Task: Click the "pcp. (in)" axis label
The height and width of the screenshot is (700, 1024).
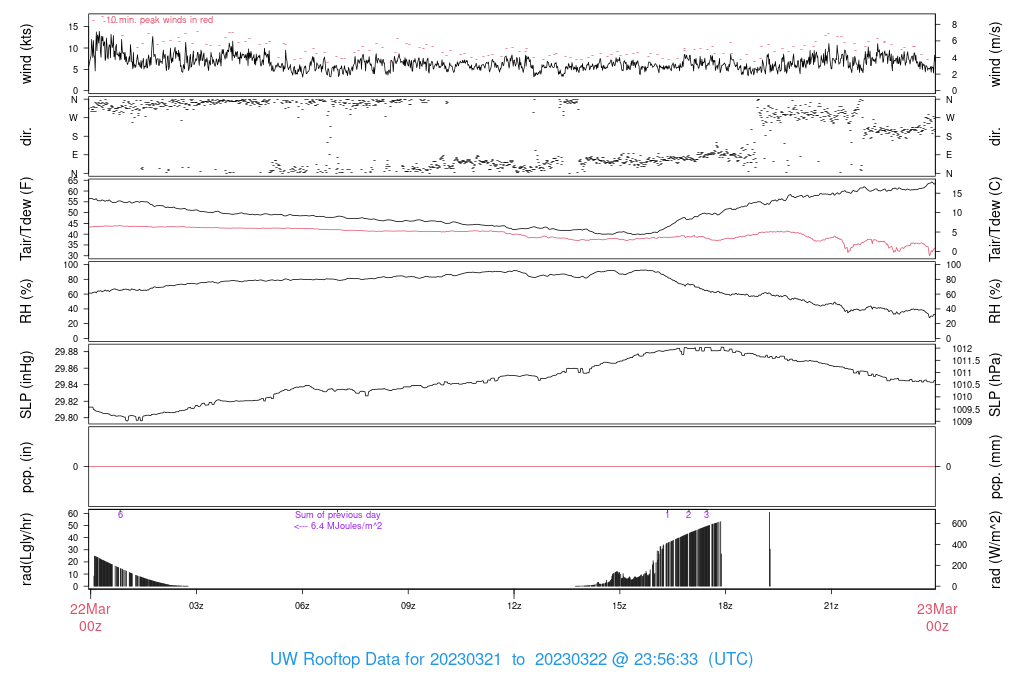Action: pyautogui.click(x=25, y=467)
